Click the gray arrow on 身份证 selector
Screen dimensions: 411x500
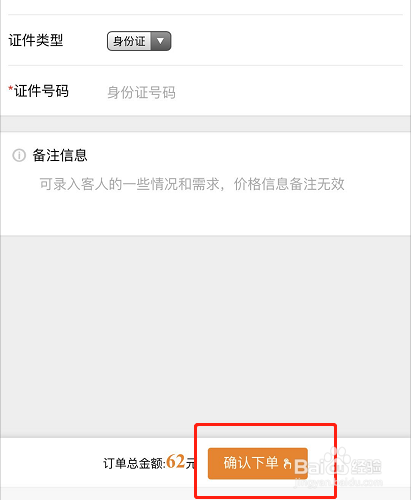(x=161, y=41)
